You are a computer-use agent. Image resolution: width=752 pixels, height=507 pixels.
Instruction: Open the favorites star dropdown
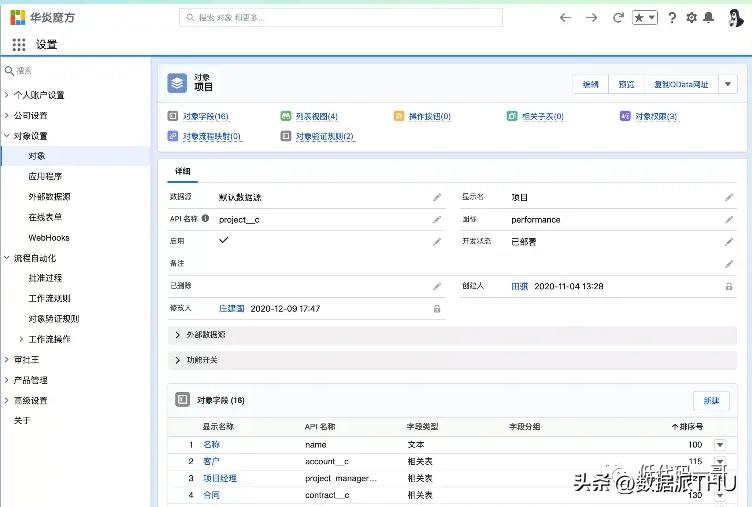645,18
